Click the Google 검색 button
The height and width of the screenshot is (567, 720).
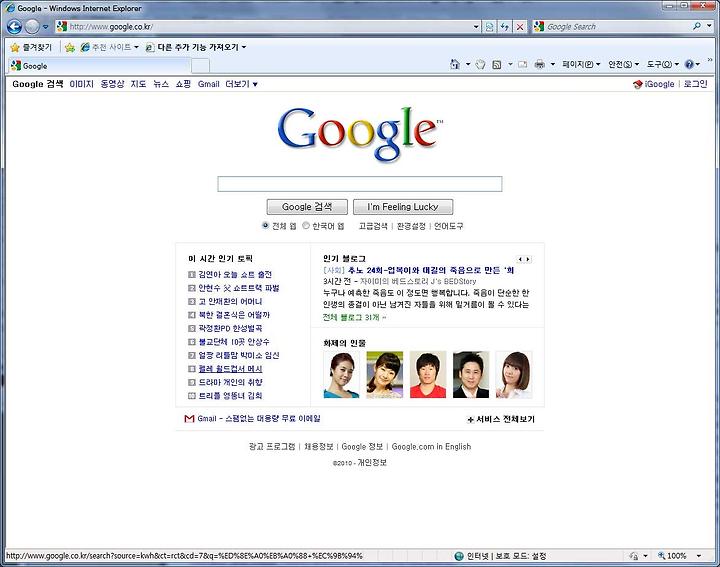tap(307, 207)
